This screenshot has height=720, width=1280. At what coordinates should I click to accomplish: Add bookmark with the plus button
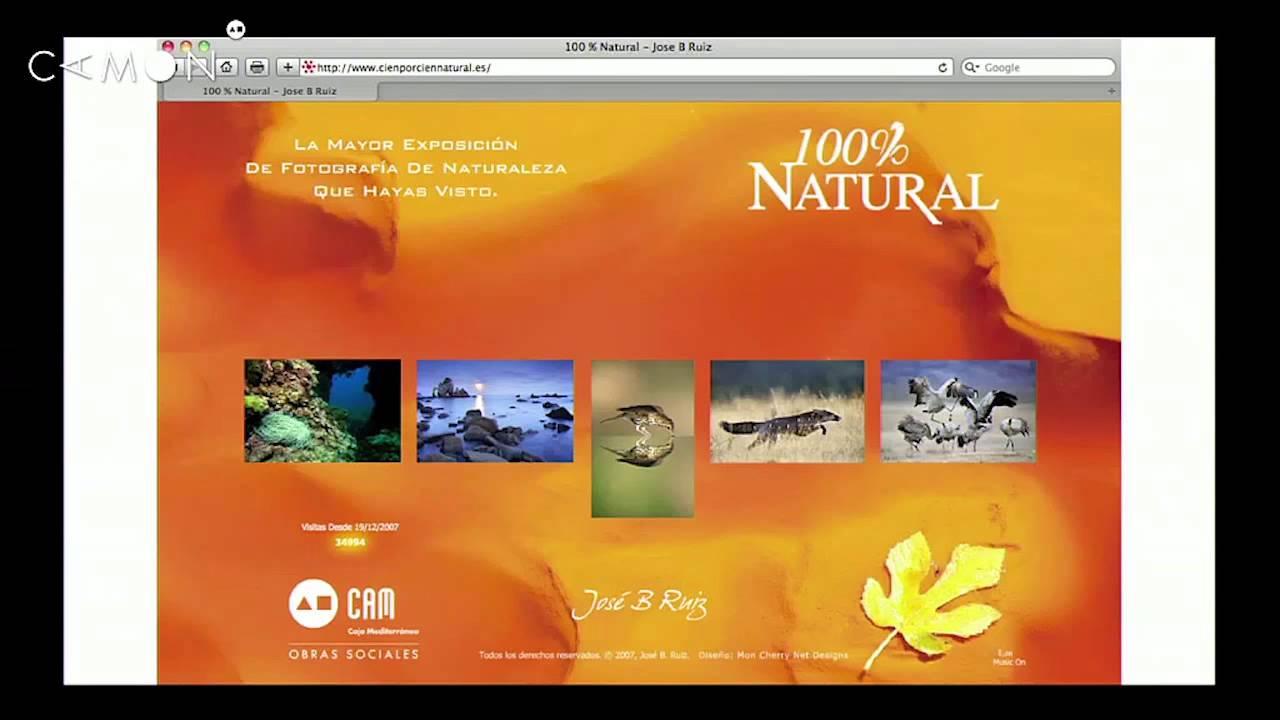tap(287, 67)
